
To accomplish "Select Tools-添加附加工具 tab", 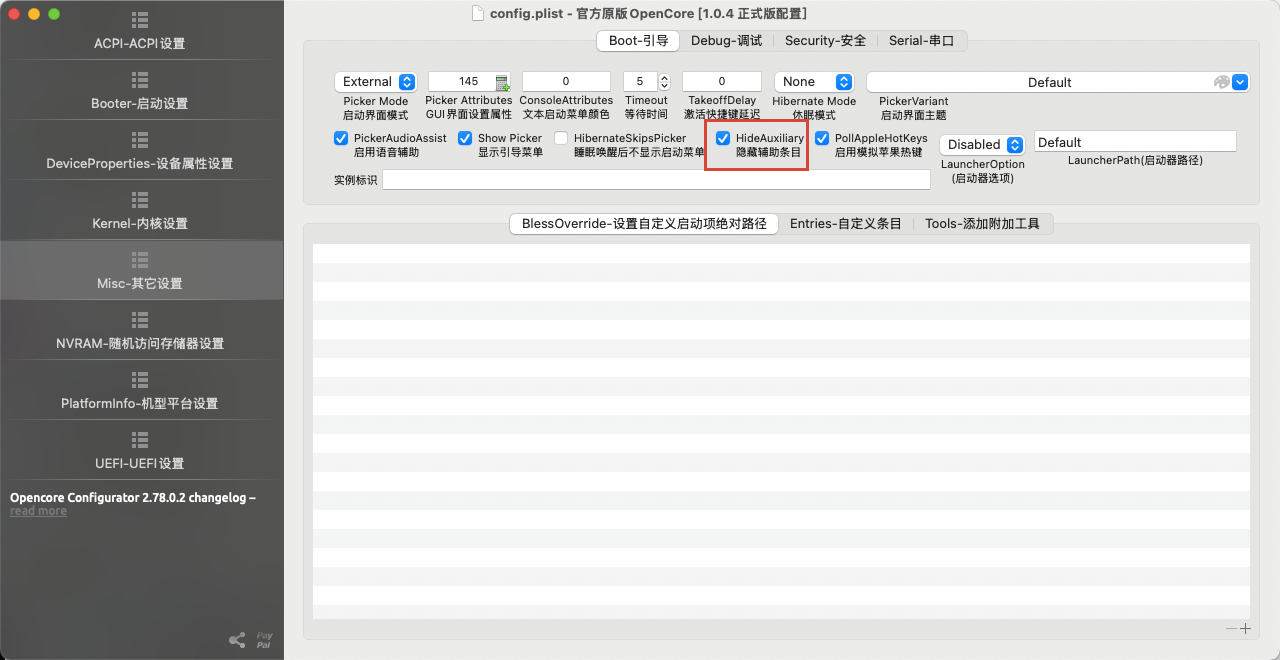I will tap(982, 224).
